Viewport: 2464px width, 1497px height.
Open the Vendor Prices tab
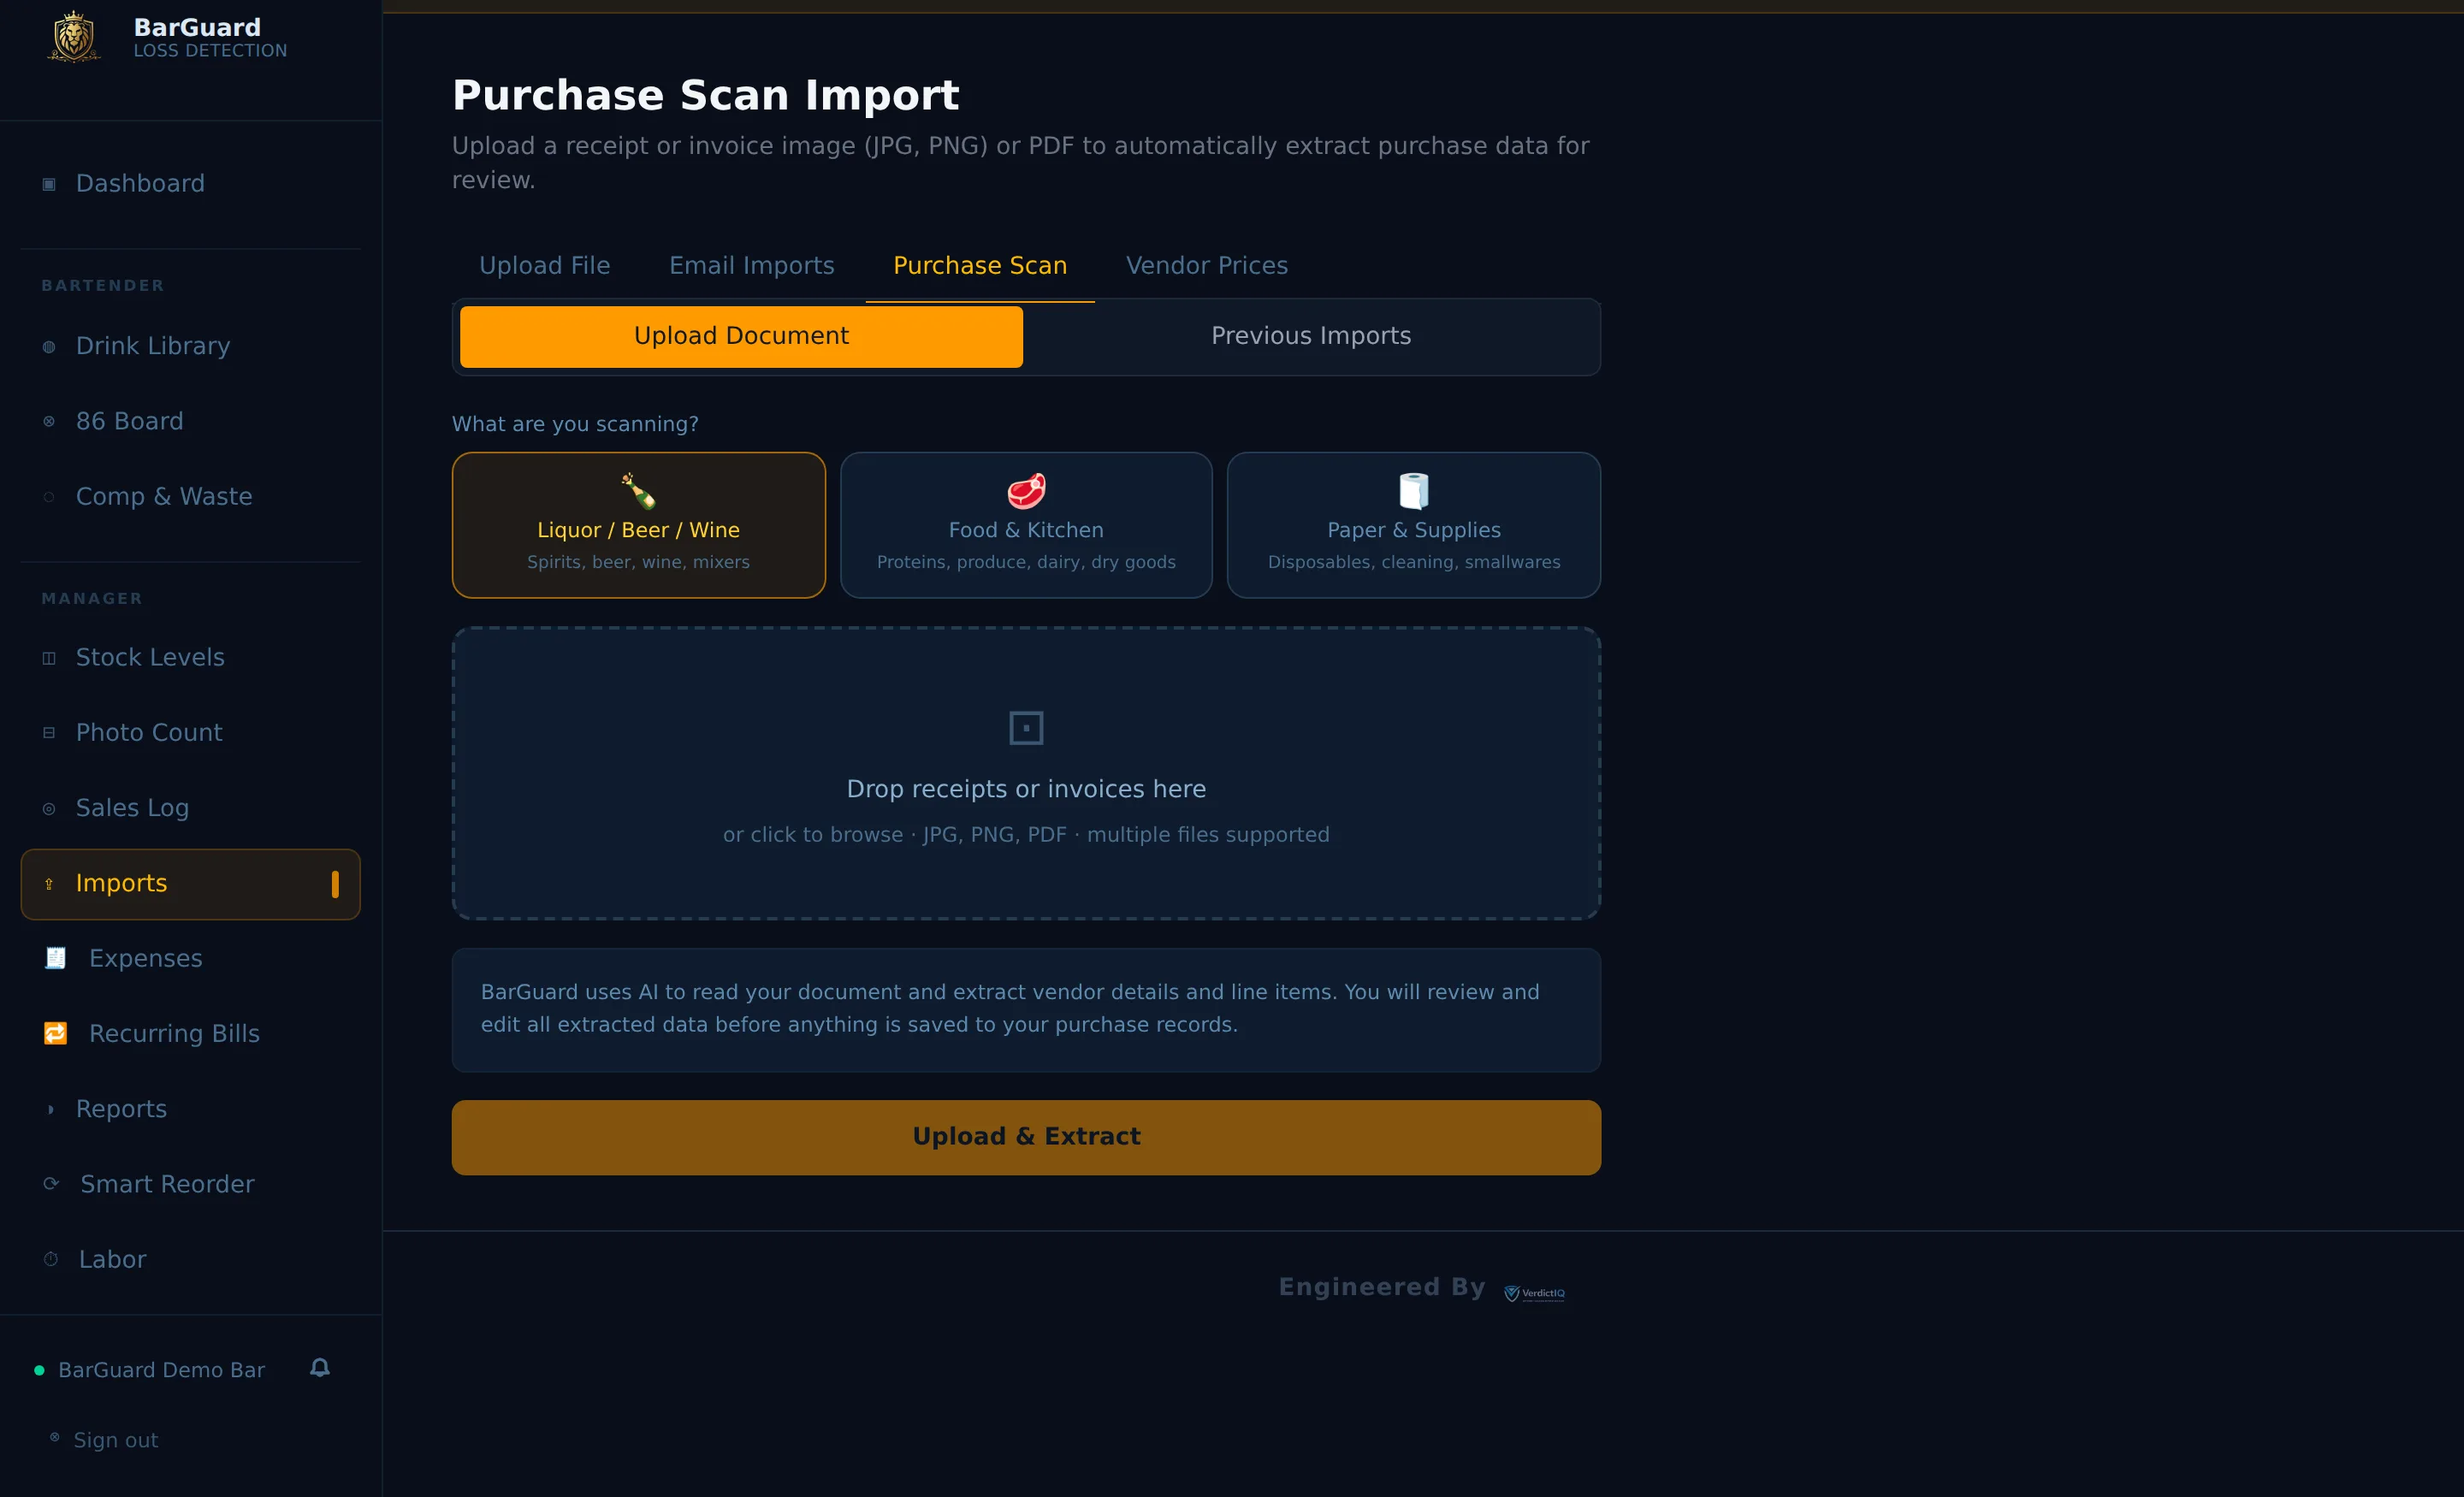[1207, 266]
